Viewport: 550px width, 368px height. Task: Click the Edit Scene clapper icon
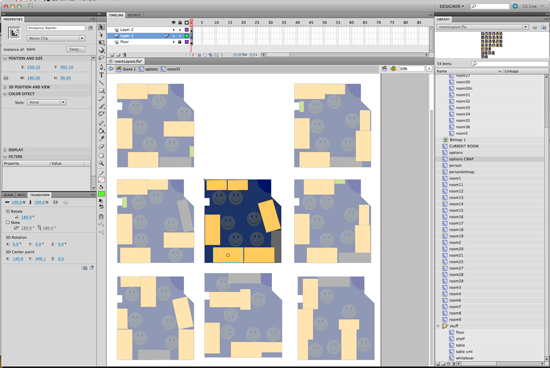(x=384, y=68)
